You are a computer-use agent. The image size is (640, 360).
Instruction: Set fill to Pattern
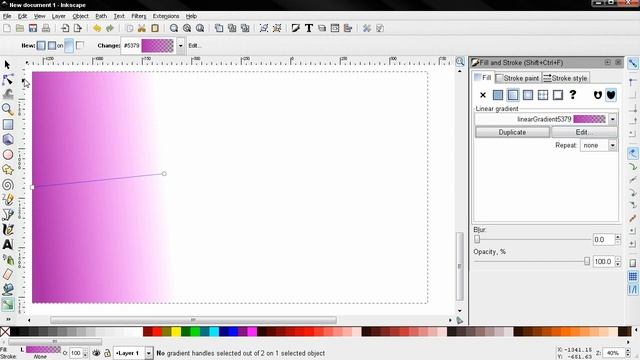click(543, 95)
